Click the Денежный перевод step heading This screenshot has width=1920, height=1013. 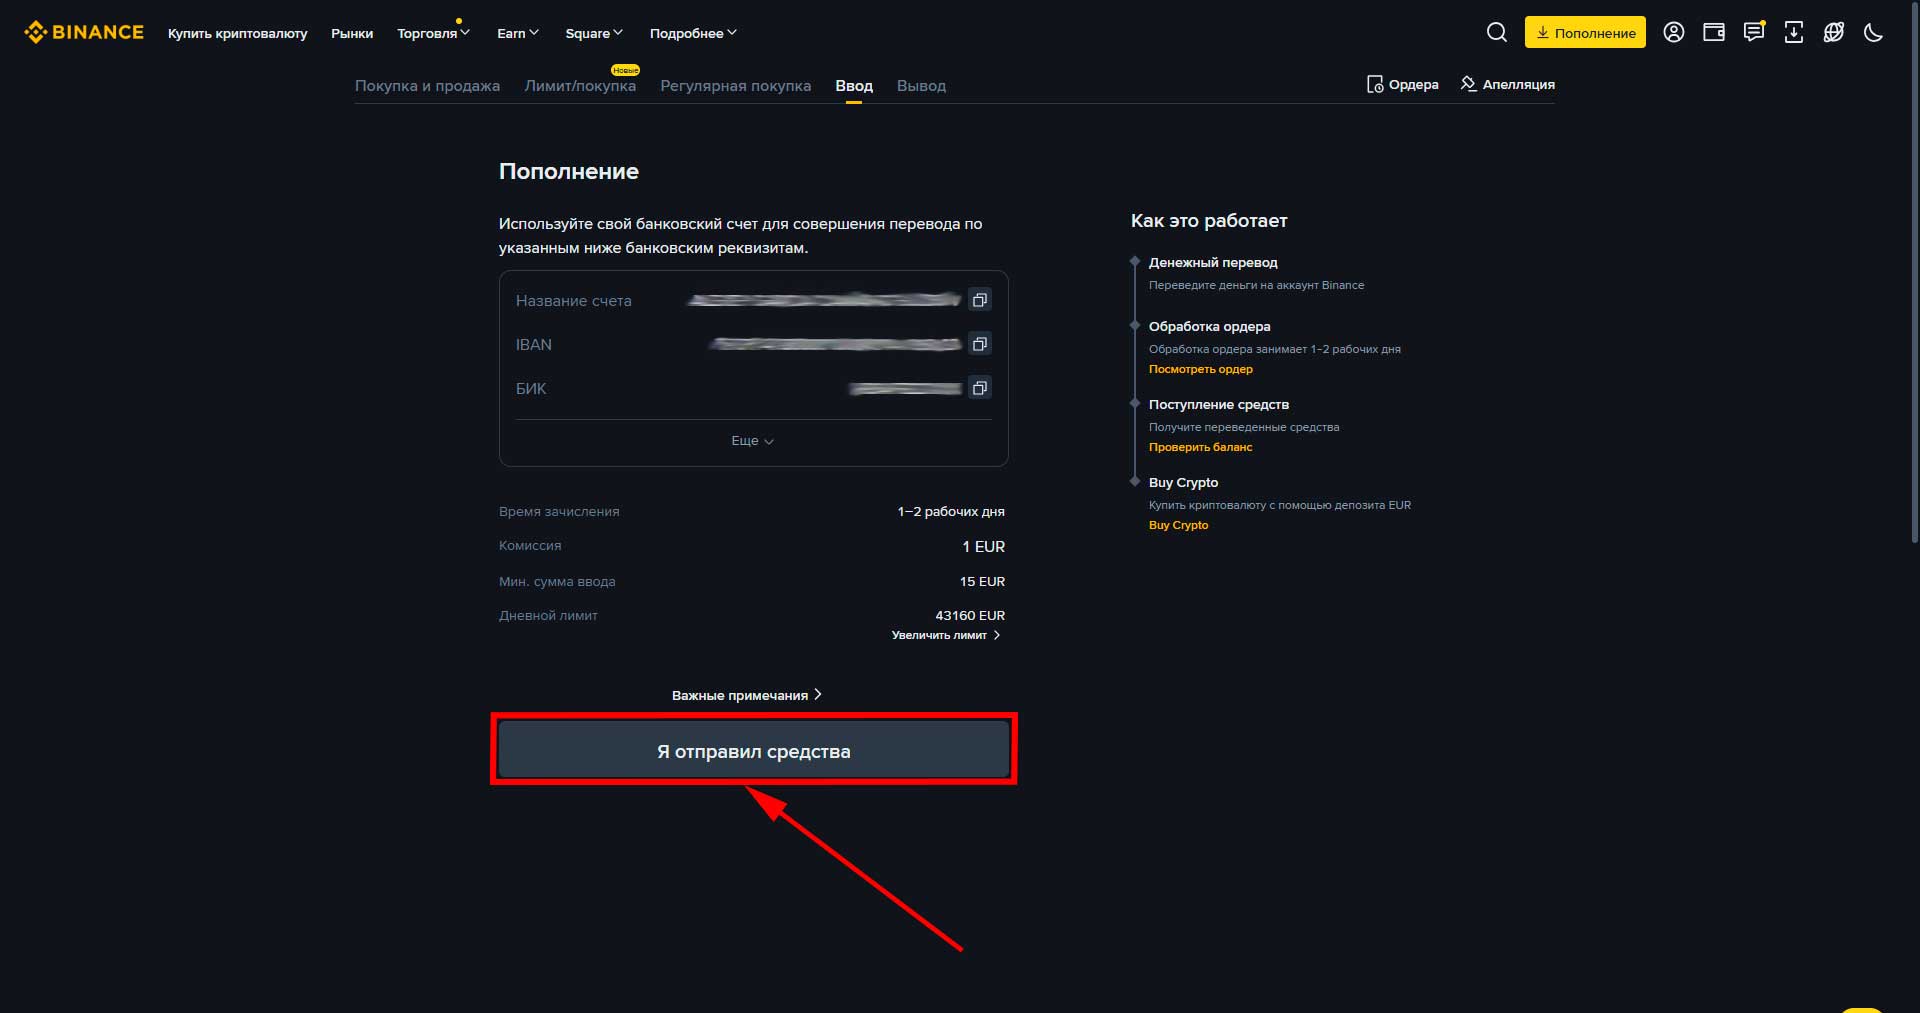pos(1213,262)
